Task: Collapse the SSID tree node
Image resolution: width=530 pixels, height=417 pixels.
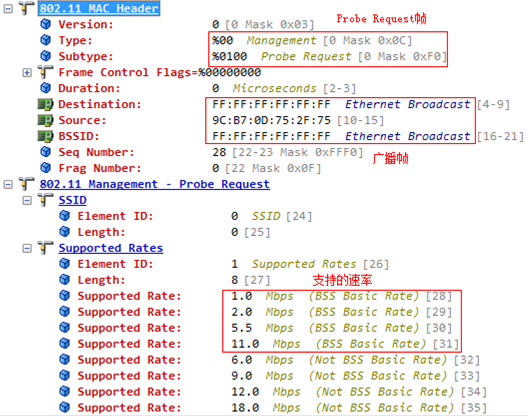Action: pos(27,200)
